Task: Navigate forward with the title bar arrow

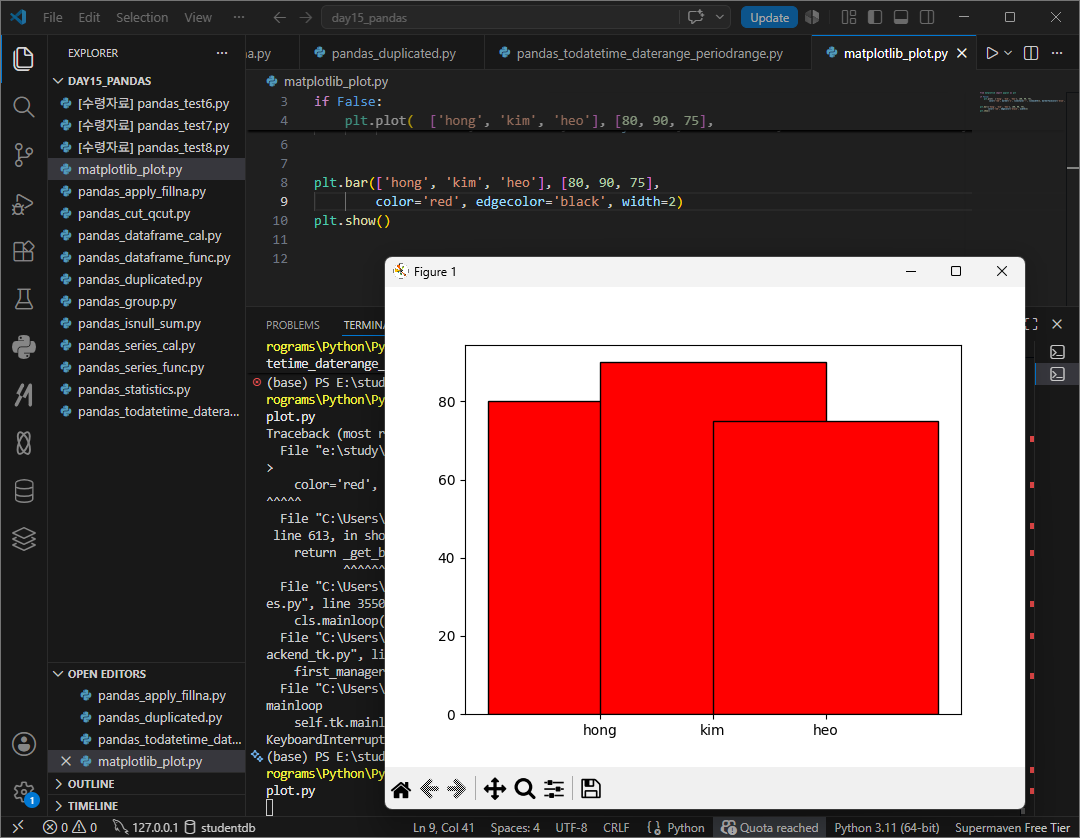Action: (306, 17)
